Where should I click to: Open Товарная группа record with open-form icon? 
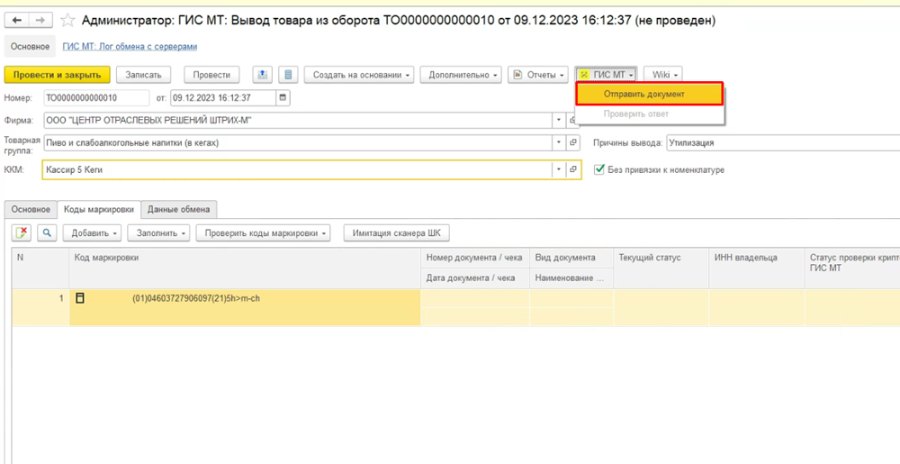[572, 142]
